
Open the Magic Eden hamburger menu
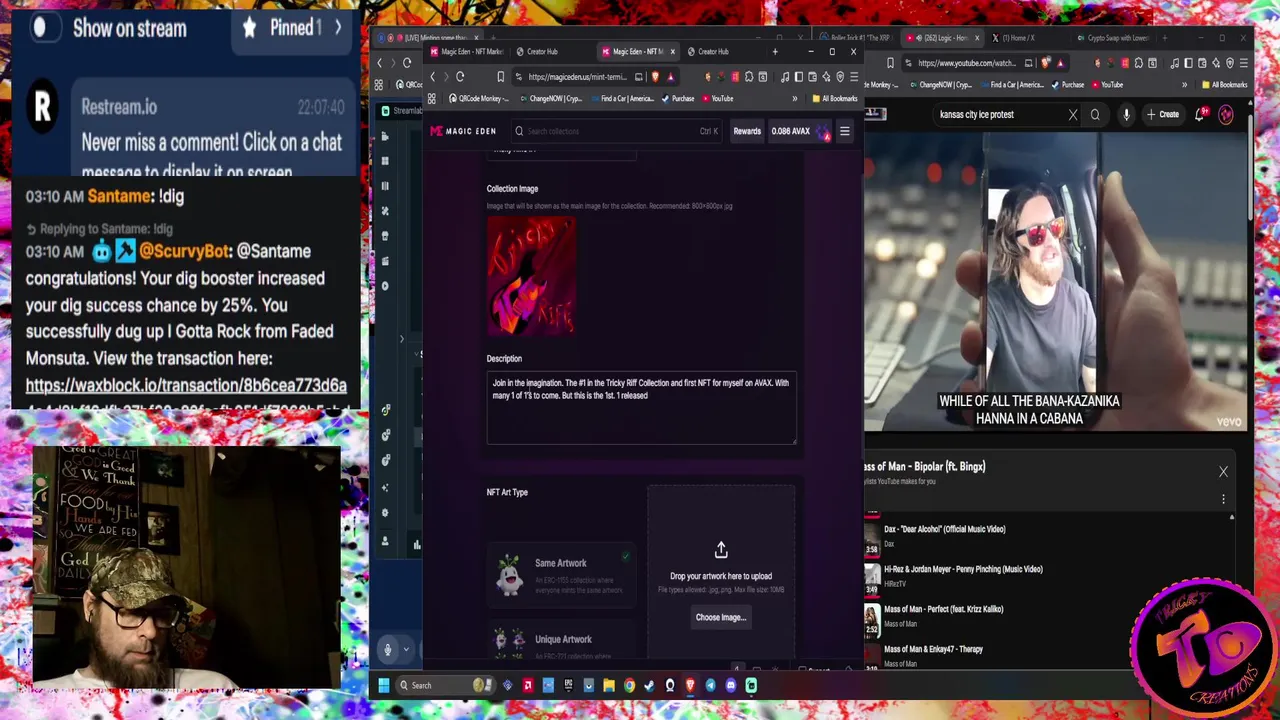[x=844, y=131]
